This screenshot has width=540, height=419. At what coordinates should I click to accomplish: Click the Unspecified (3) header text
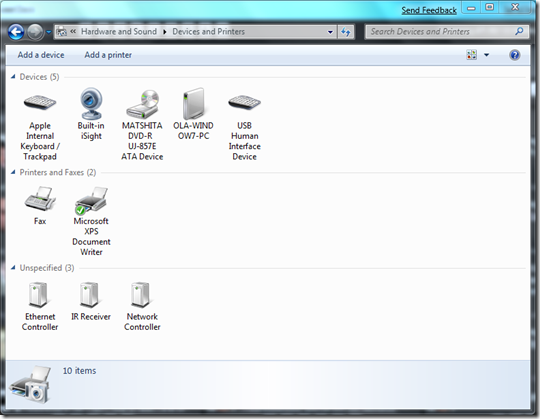[x=47, y=268]
